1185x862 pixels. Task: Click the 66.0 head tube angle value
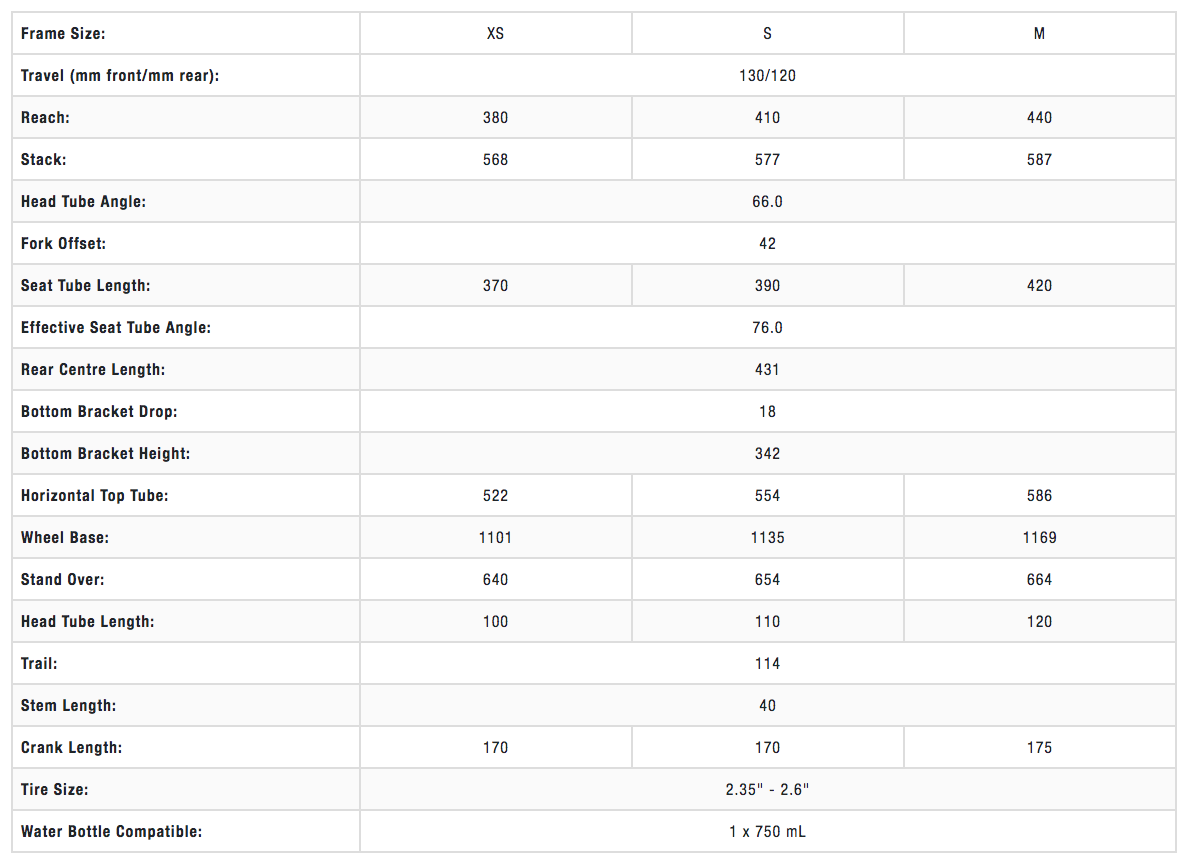click(767, 202)
